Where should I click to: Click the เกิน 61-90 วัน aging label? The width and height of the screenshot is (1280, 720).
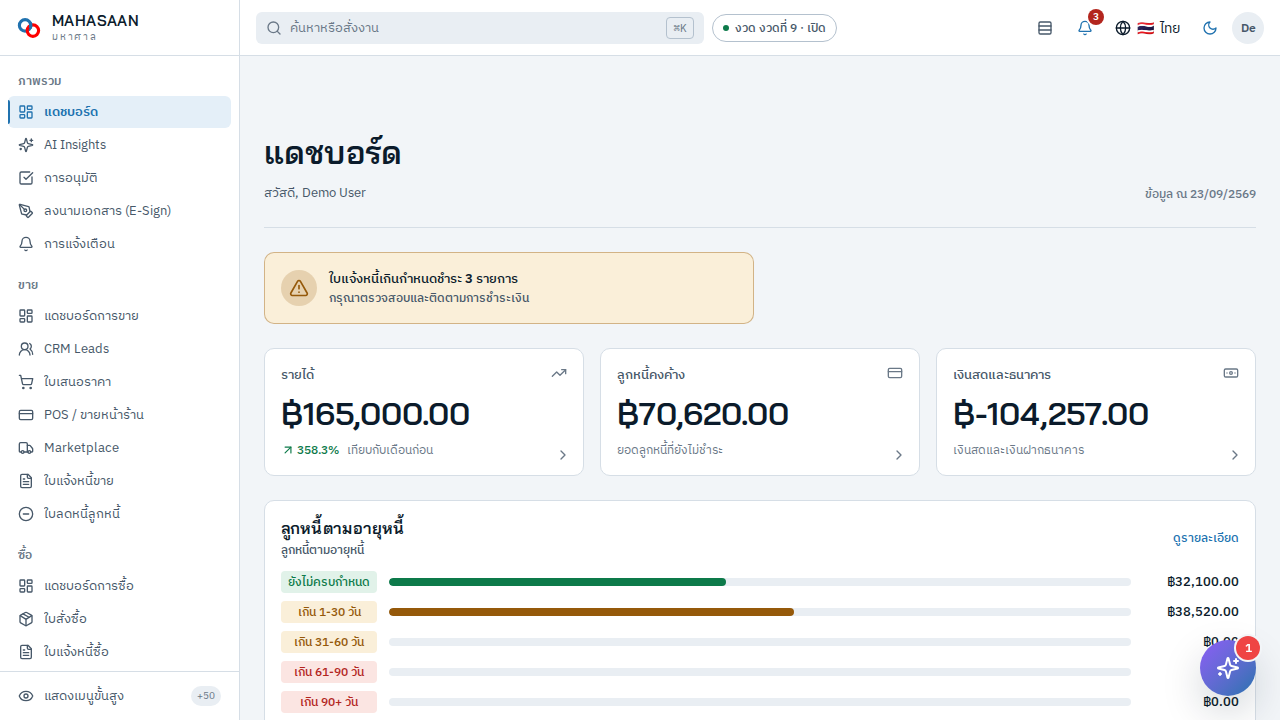point(329,672)
